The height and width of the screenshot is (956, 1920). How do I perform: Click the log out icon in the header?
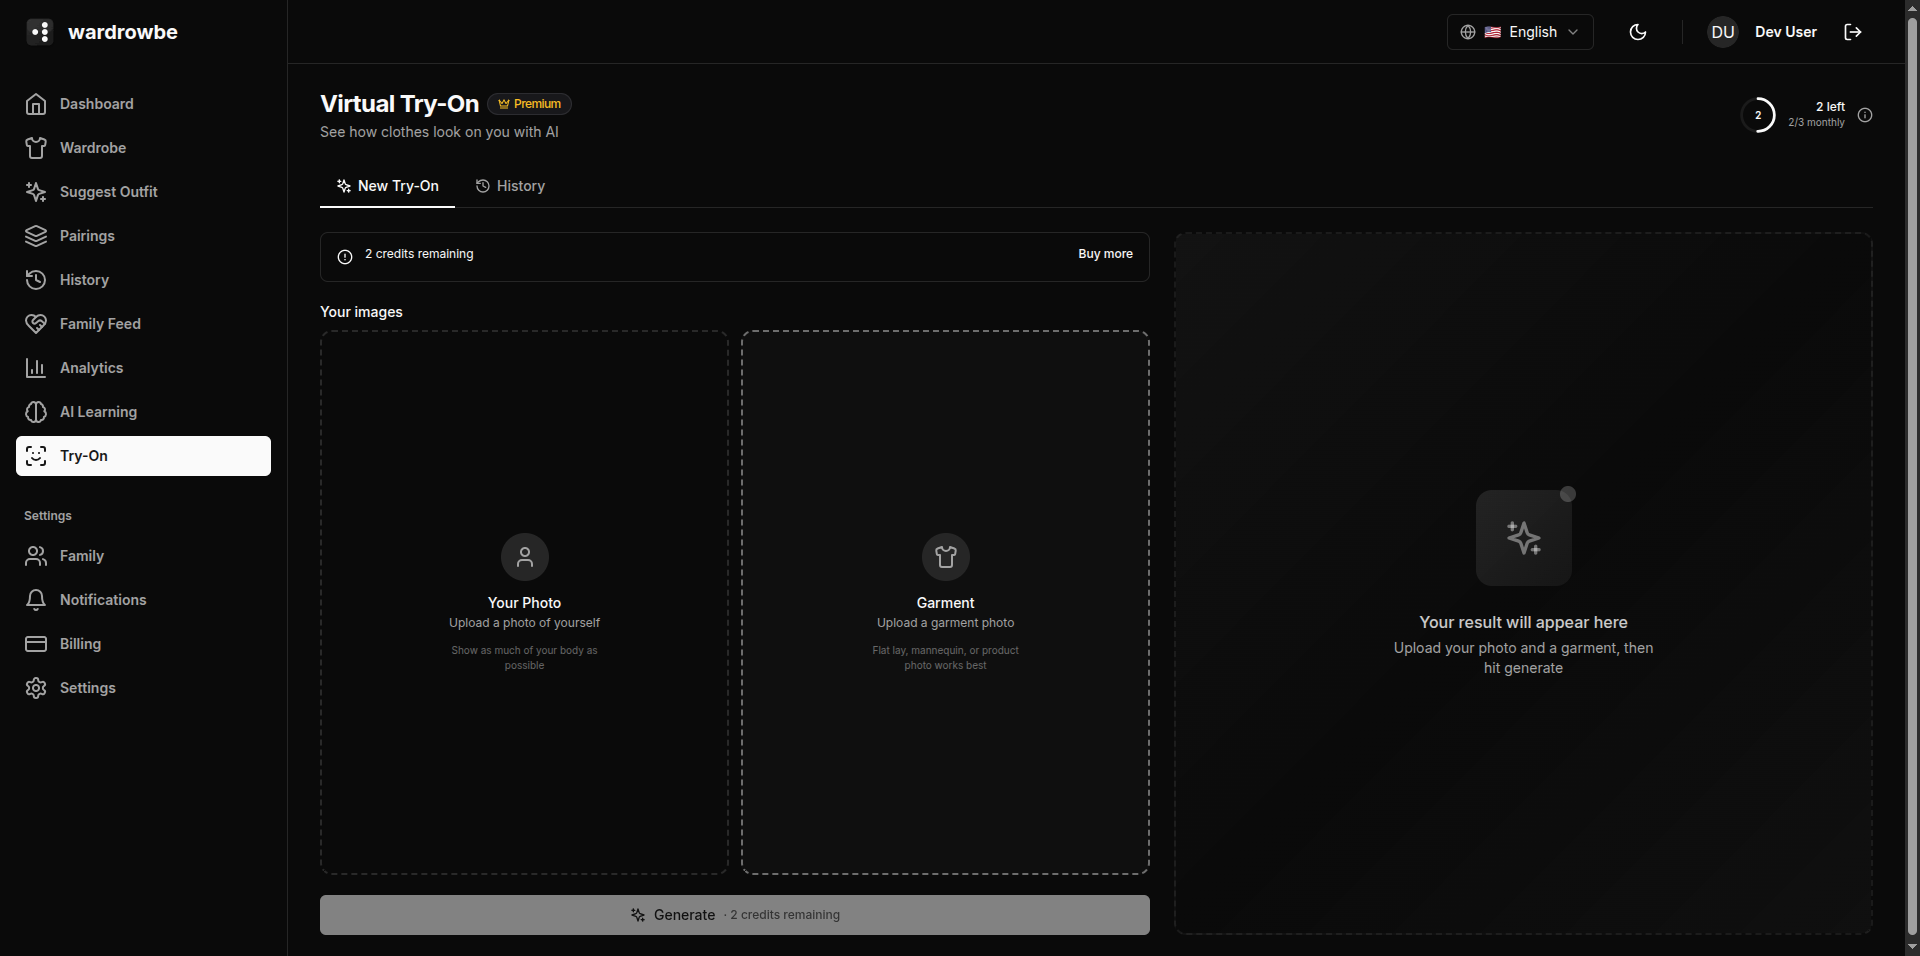click(x=1851, y=31)
